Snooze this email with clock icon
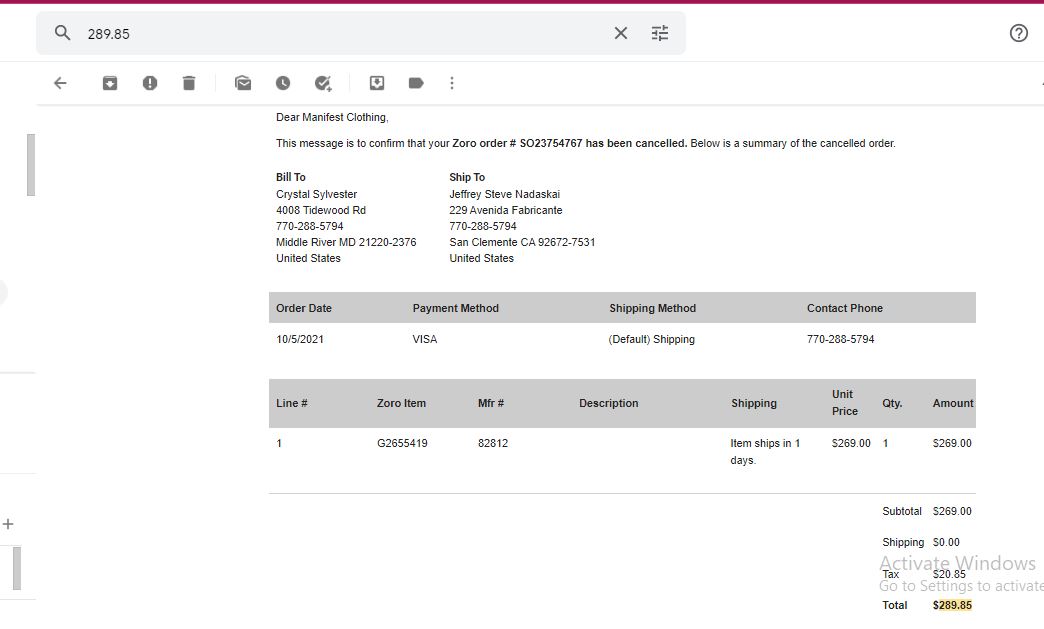The width and height of the screenshot is (1044, 629). click(283, 83)
